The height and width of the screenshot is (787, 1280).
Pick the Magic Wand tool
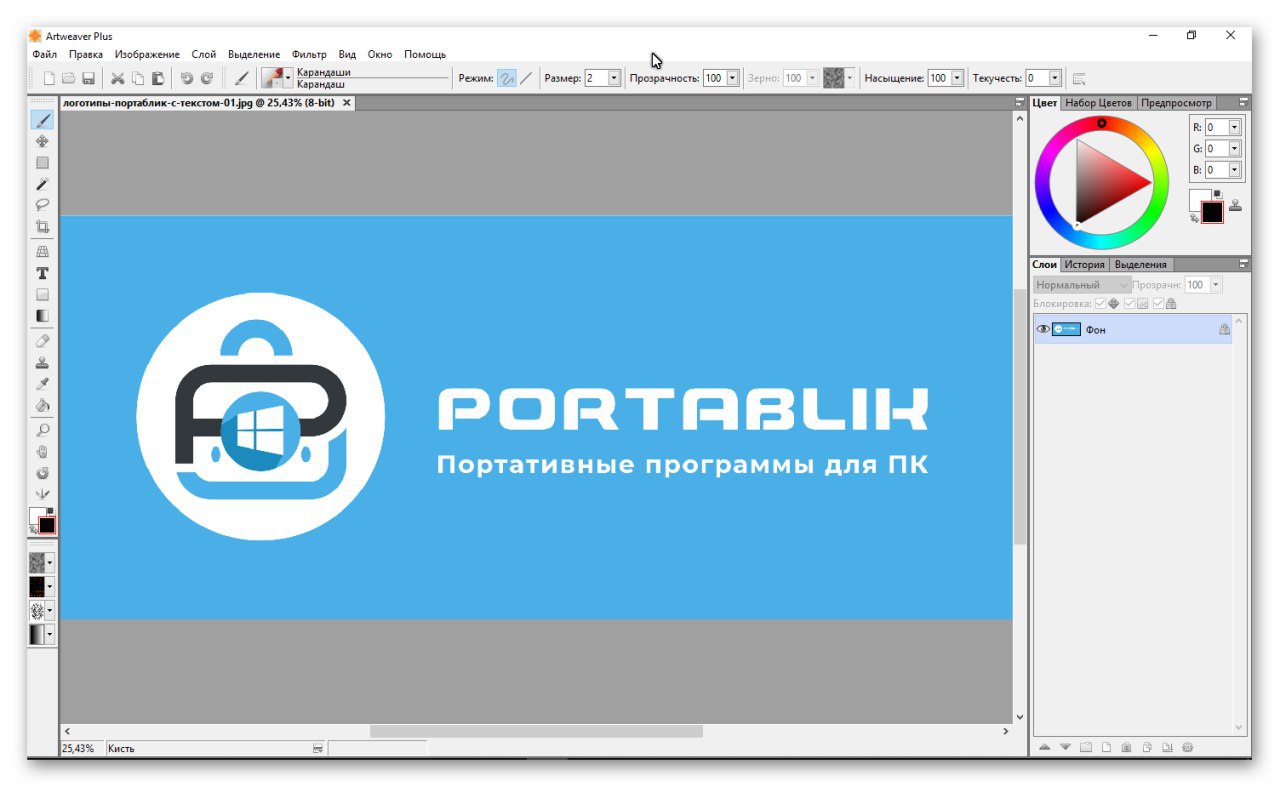click(42, 184)
